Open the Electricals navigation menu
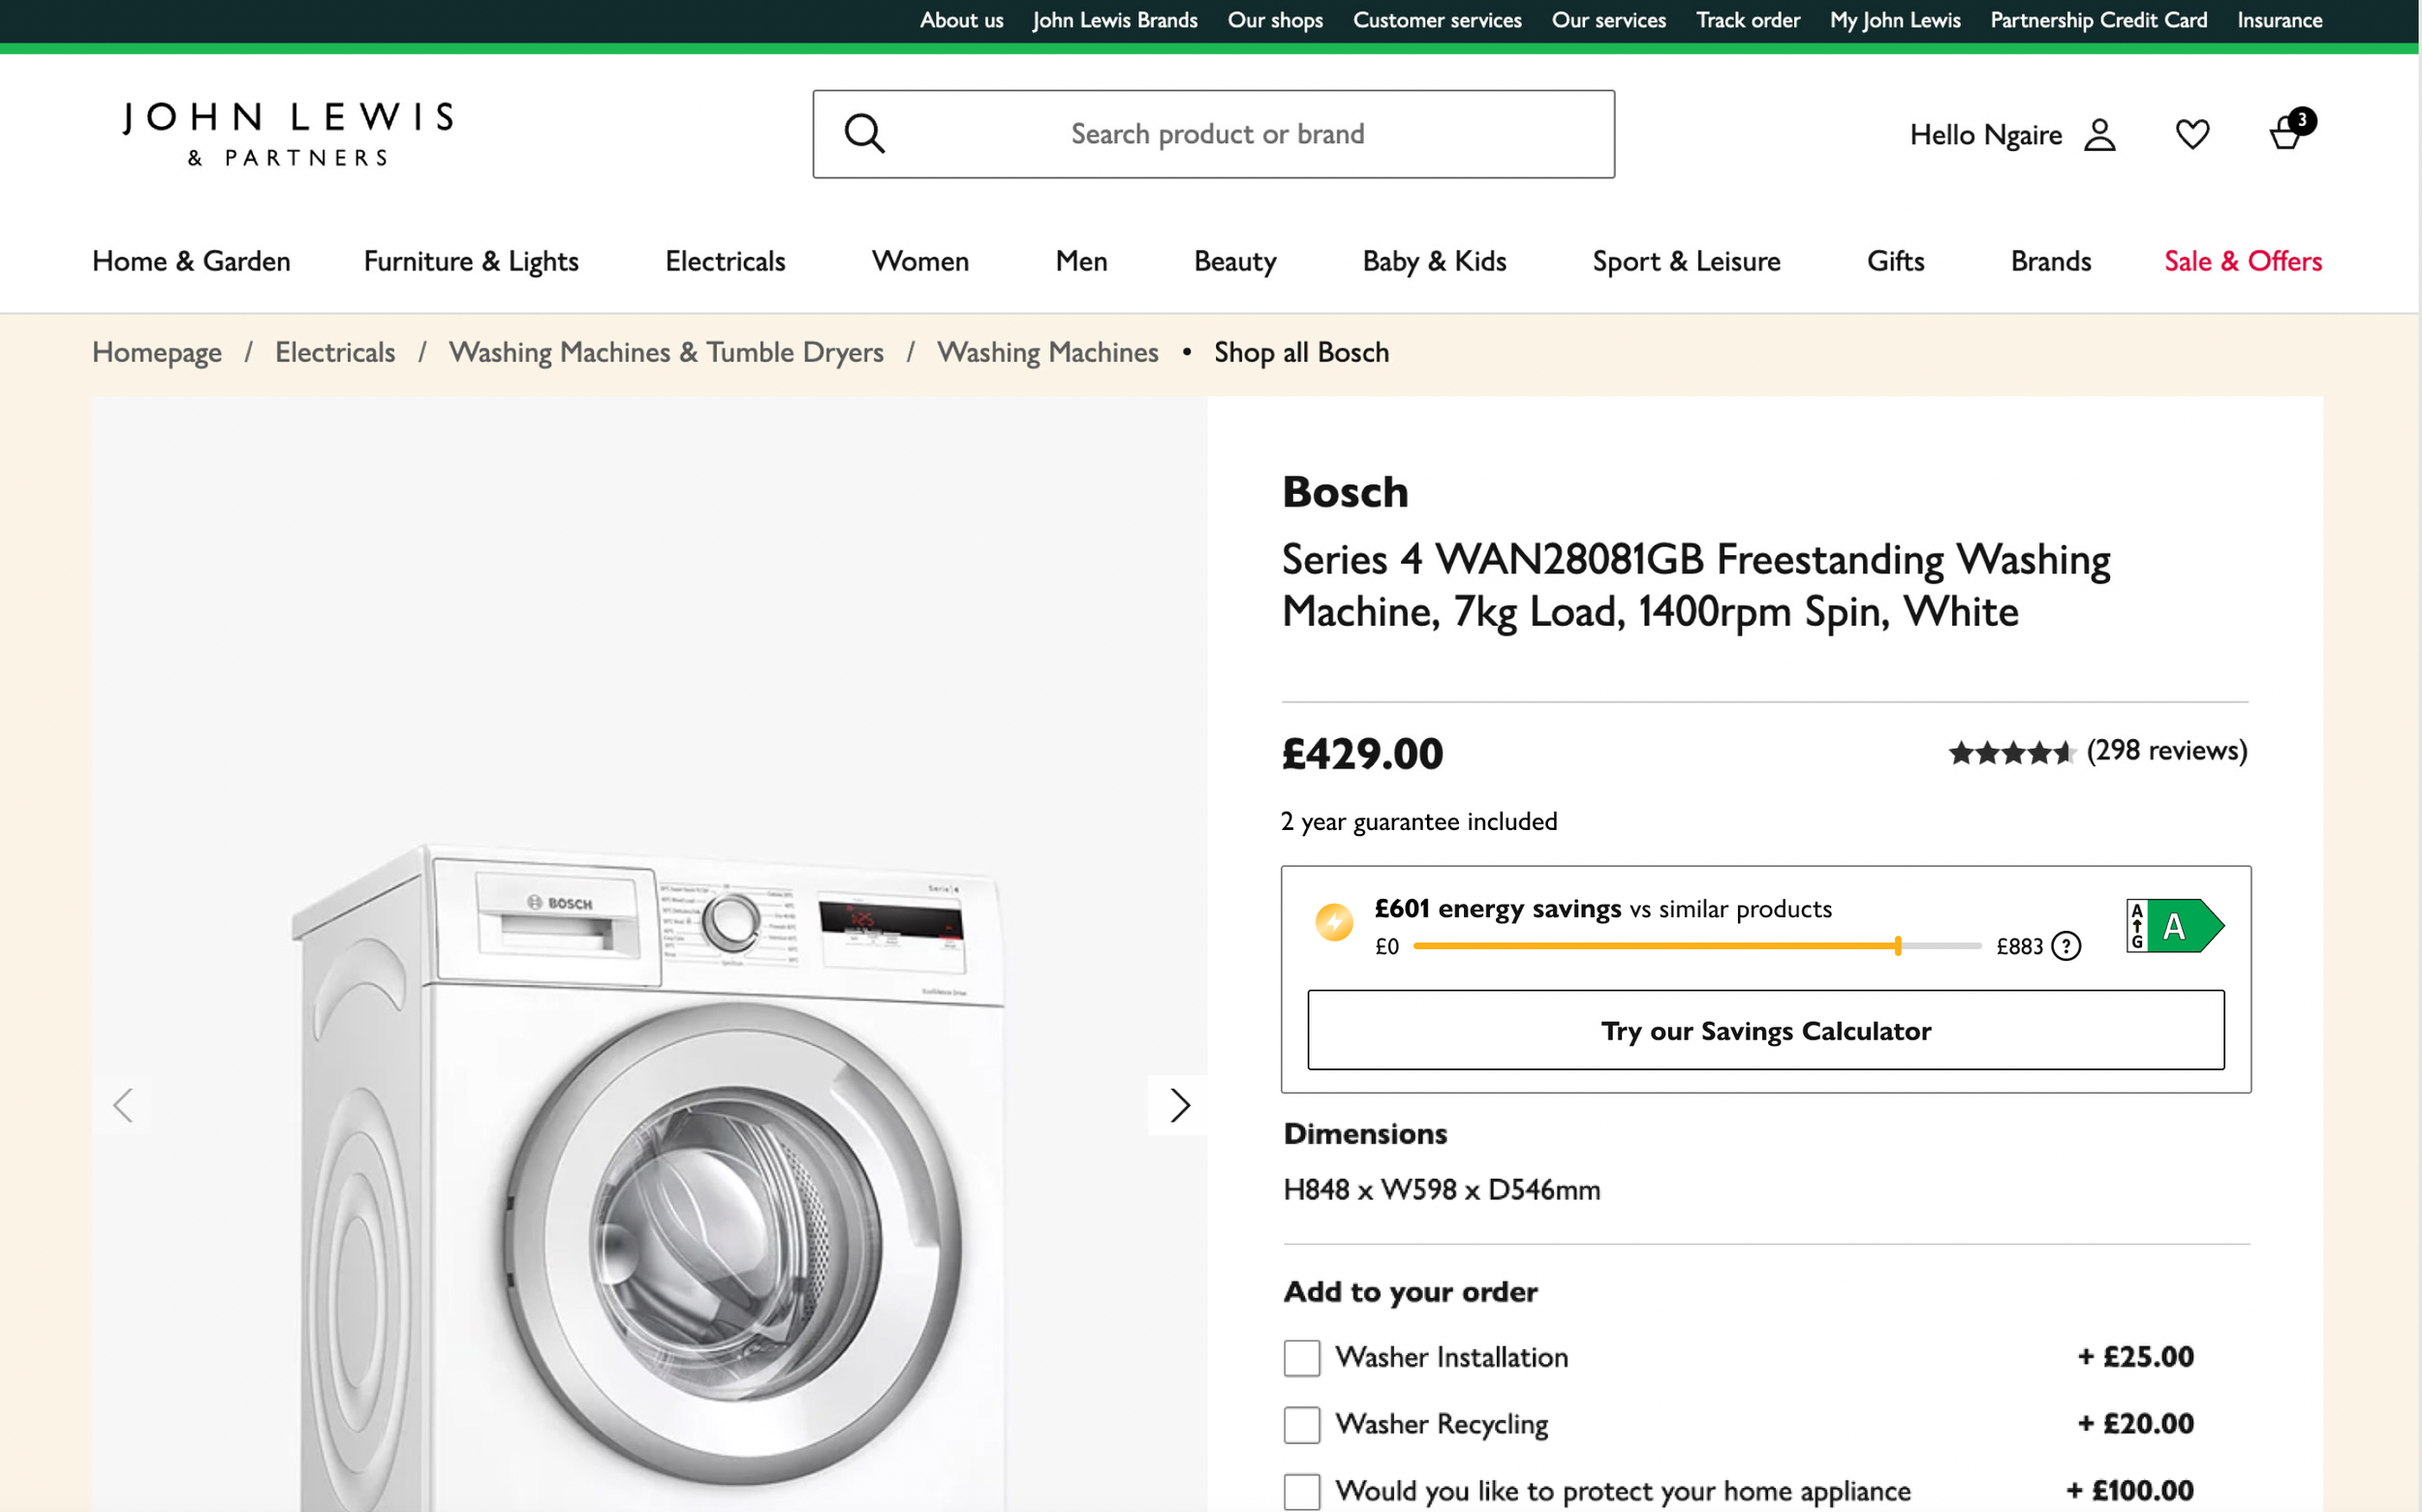The width and height of the screenshot is (2422, 1512). tap(725, 261)
